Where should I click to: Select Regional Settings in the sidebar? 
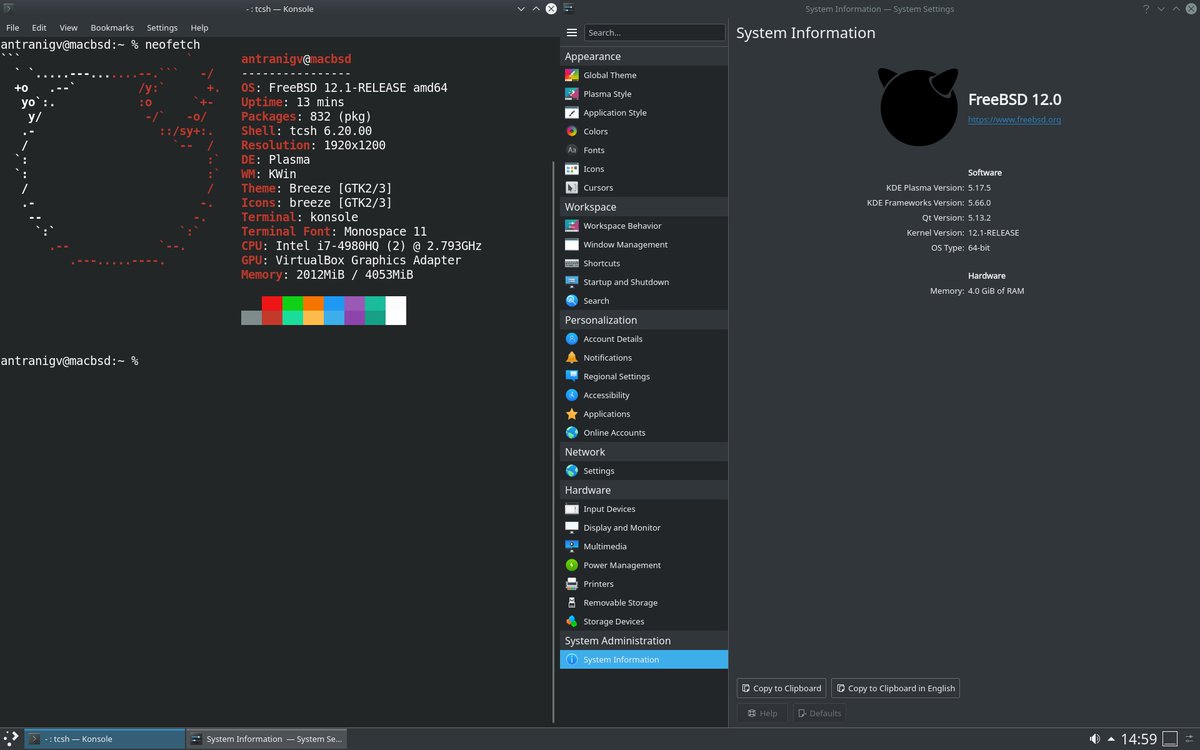[x=644, y=376]
